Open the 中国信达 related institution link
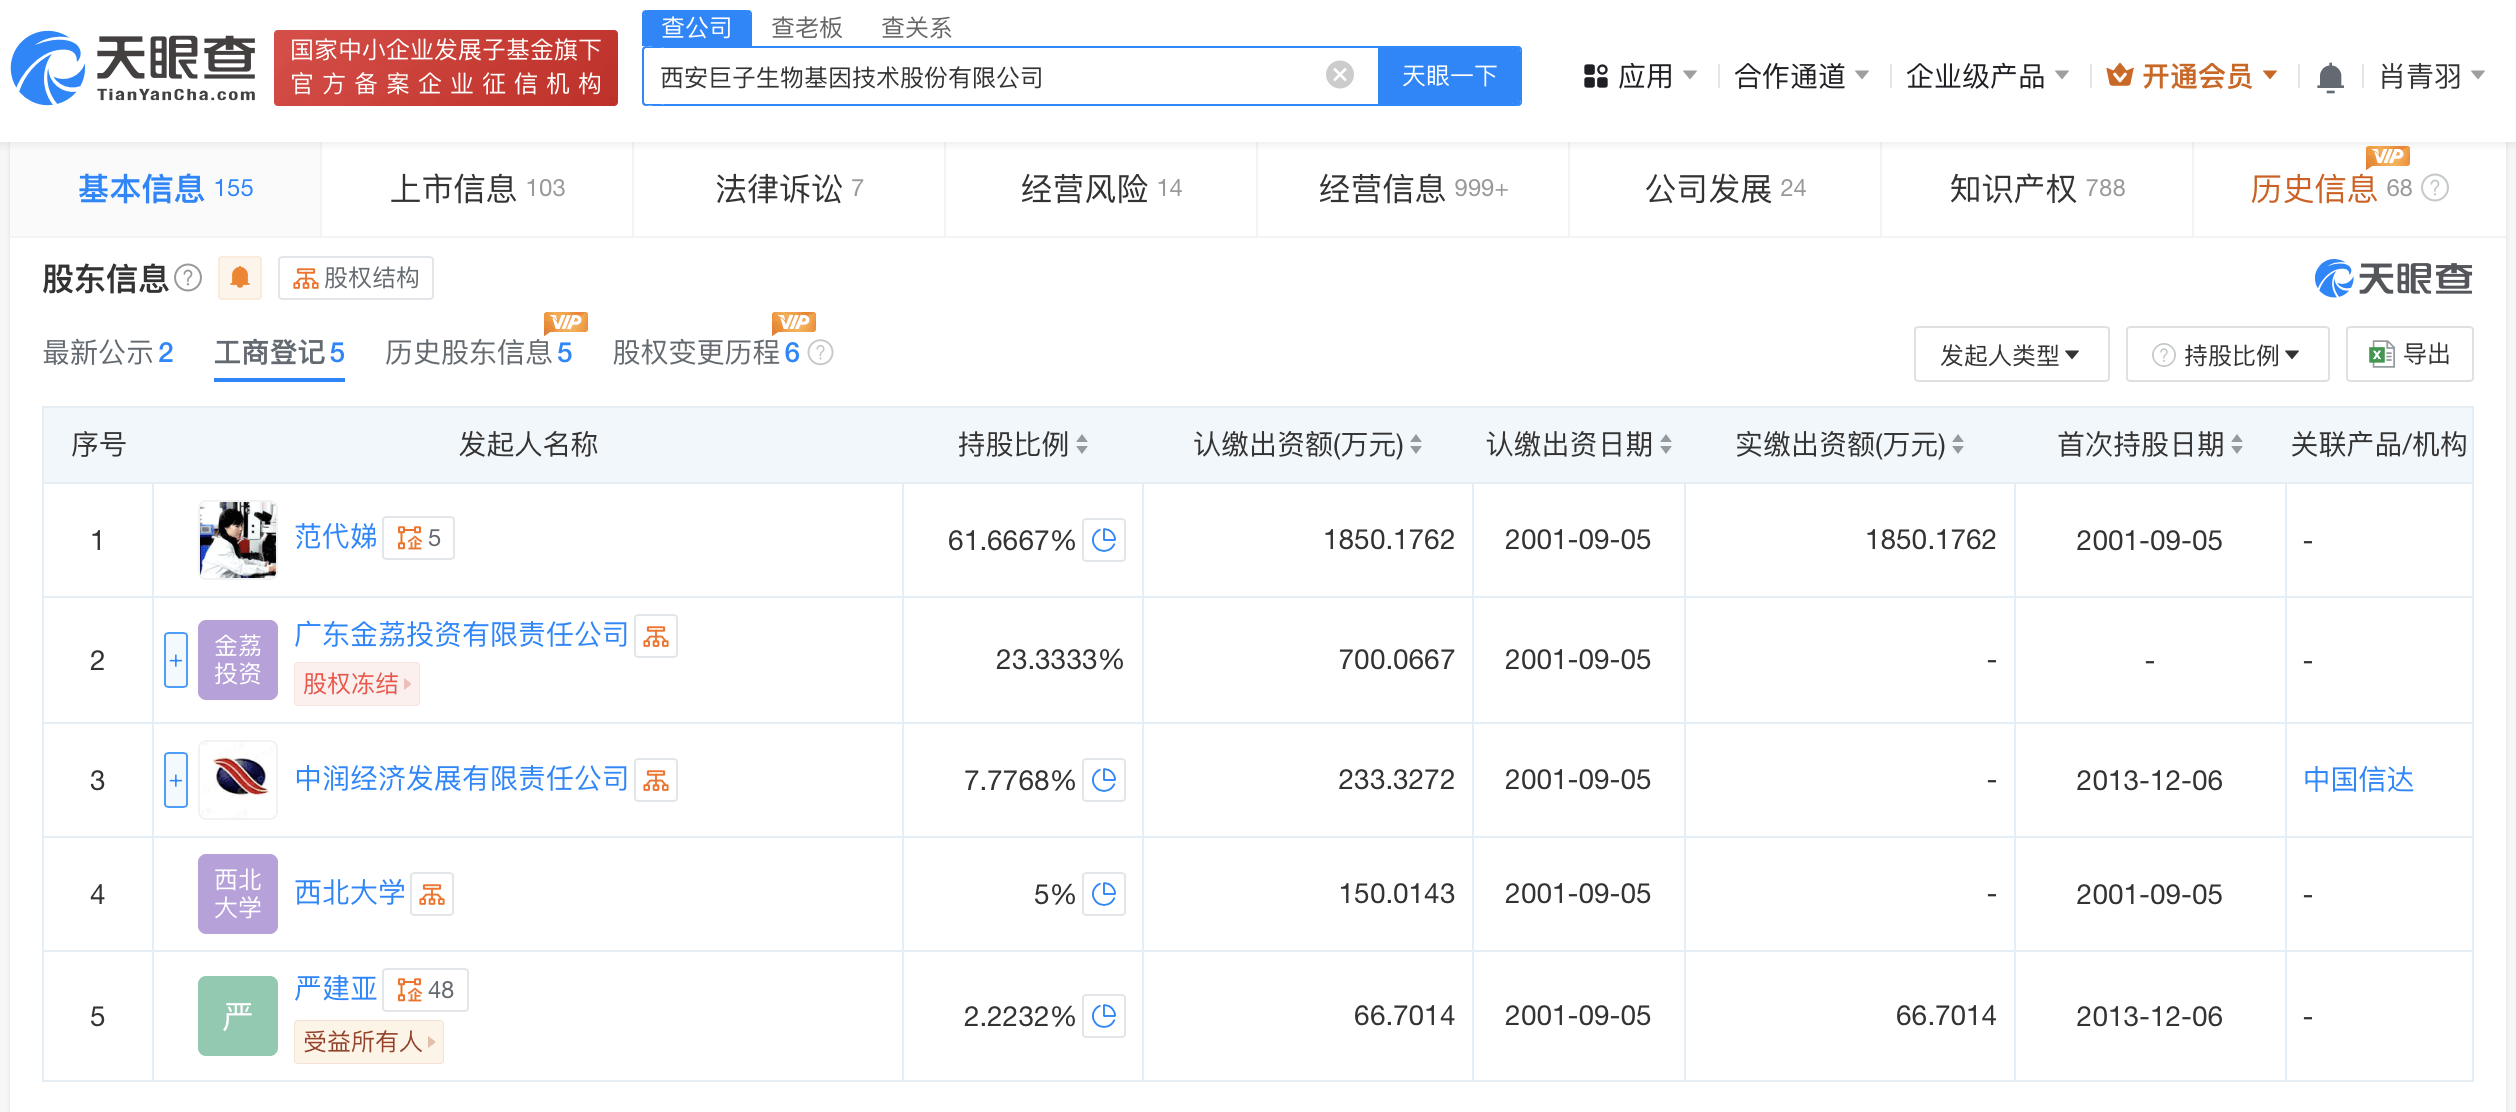2516x1112 pixels. 2358,780
